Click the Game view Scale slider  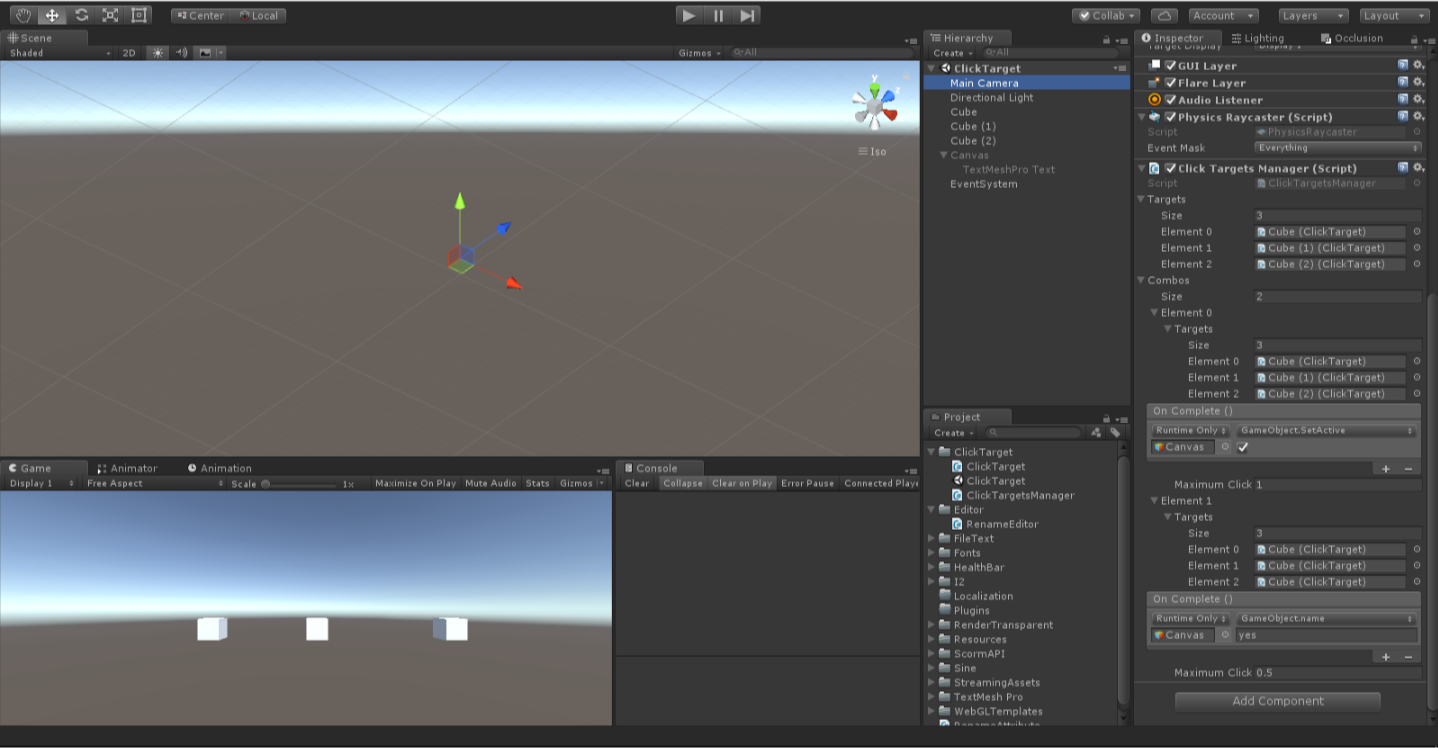click(299, 483)
